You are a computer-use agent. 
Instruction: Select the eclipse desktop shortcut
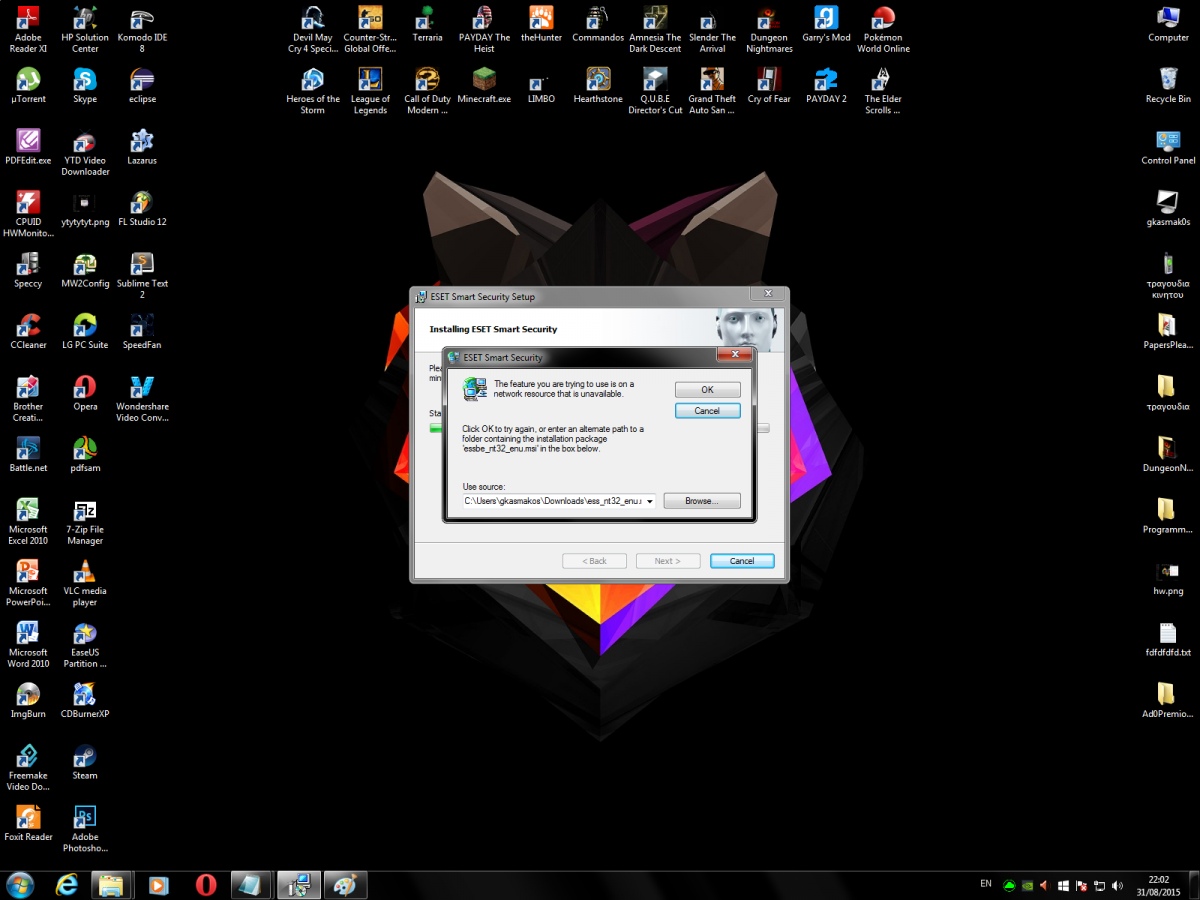point(142,86)
